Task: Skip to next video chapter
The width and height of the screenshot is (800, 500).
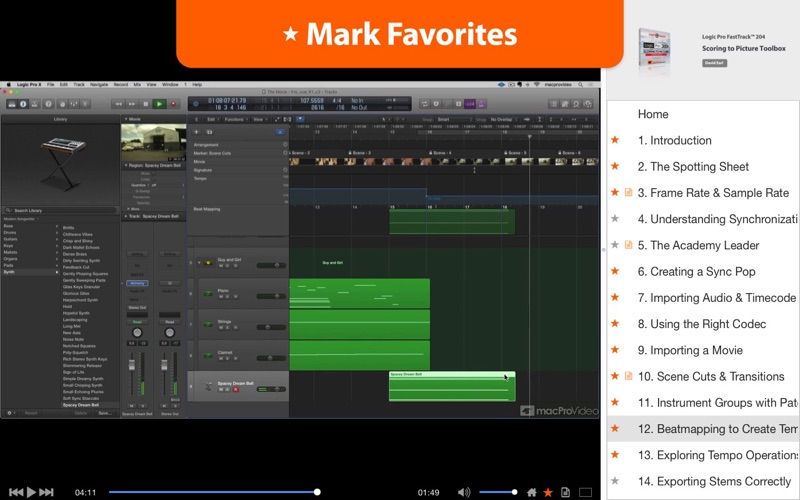Action: [46, 492]
